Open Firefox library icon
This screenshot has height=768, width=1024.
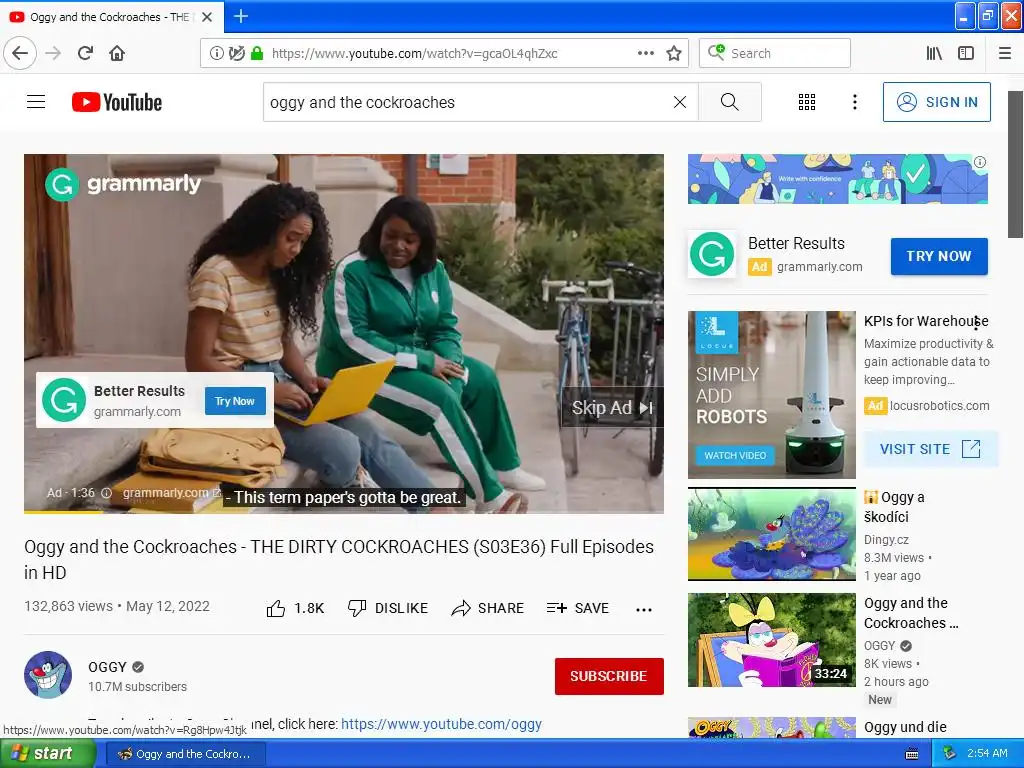[934, 53]
